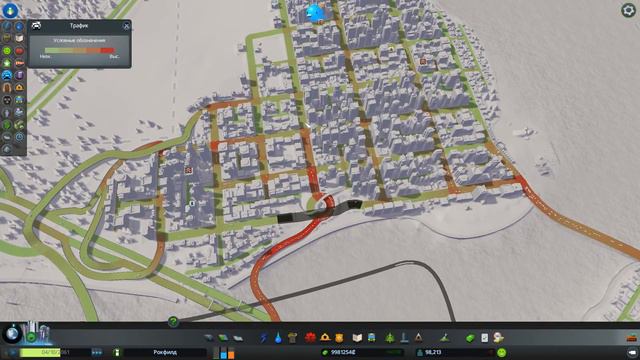This screenshot has height=360, width=640.
Task: Close the Трафик panel
Action: (126, 26)
